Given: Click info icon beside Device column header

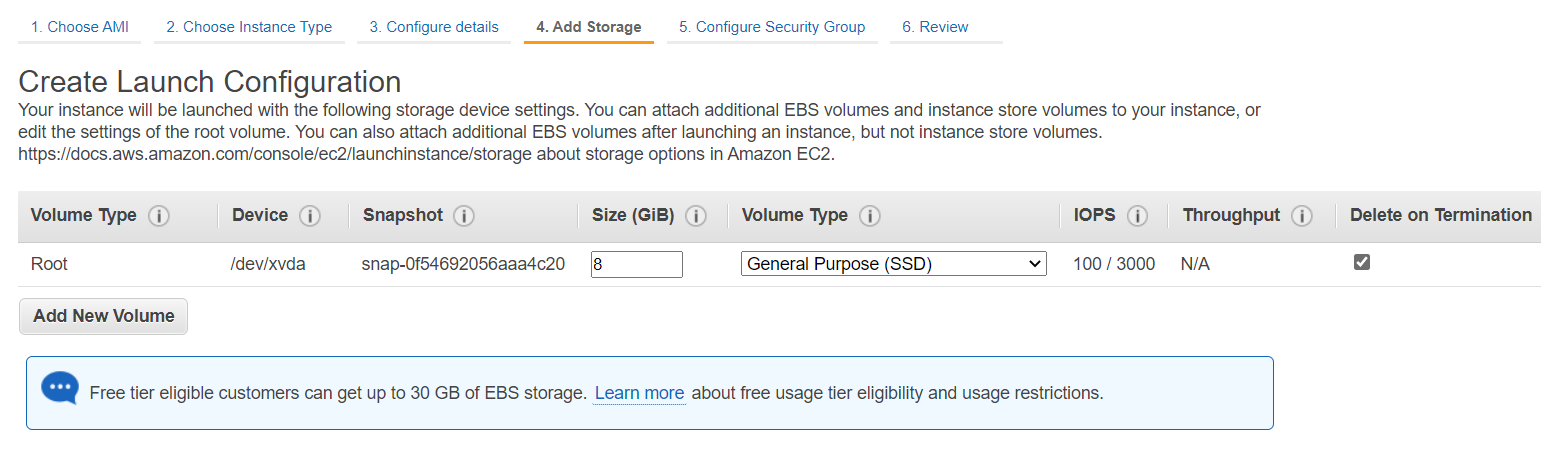Looking at the screenshot, I should point(310,216).
